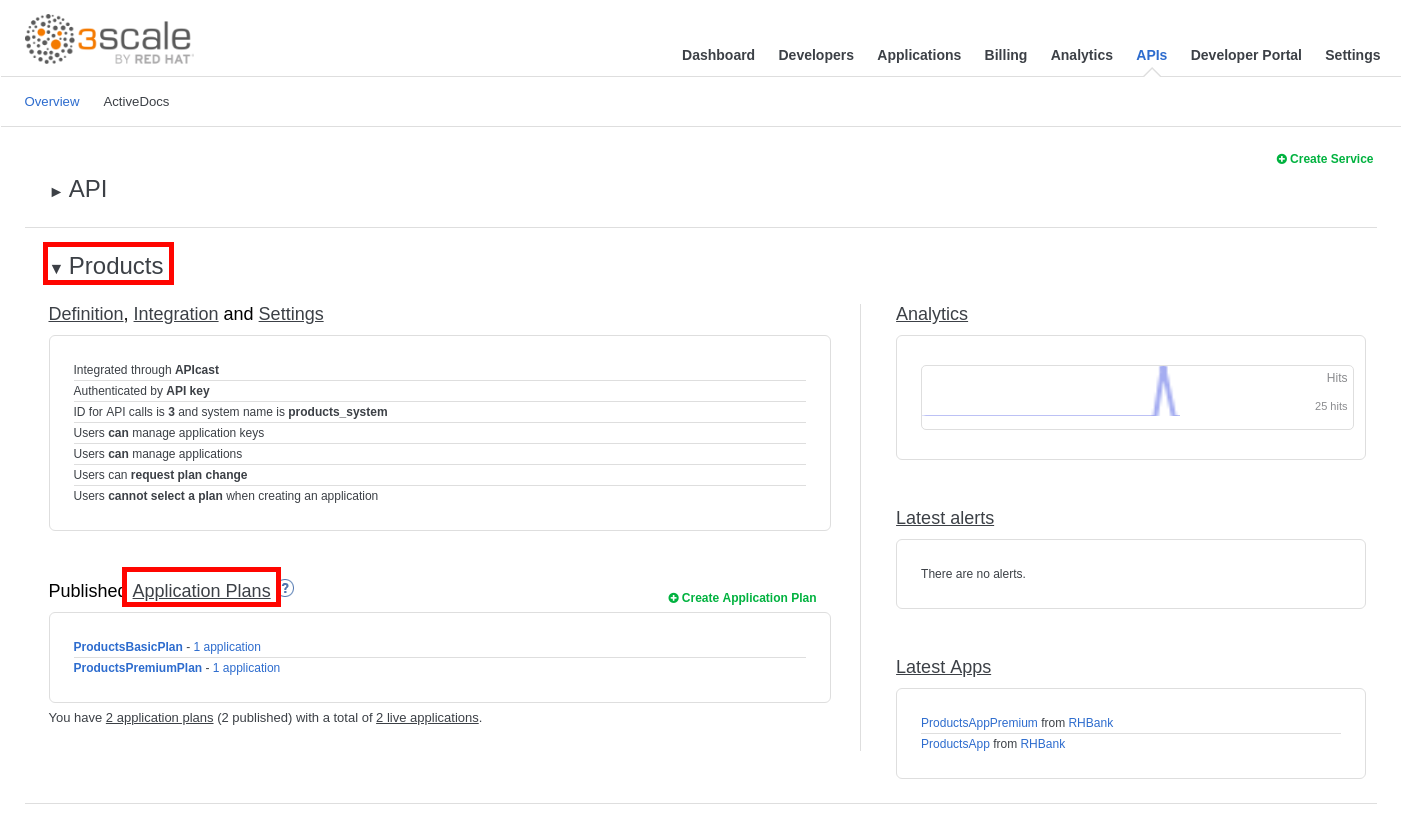Open the ProductsPremiumPlan plan
Image resolution: width=1427 pixels, height=819 pixels.
tap(137, 668)
